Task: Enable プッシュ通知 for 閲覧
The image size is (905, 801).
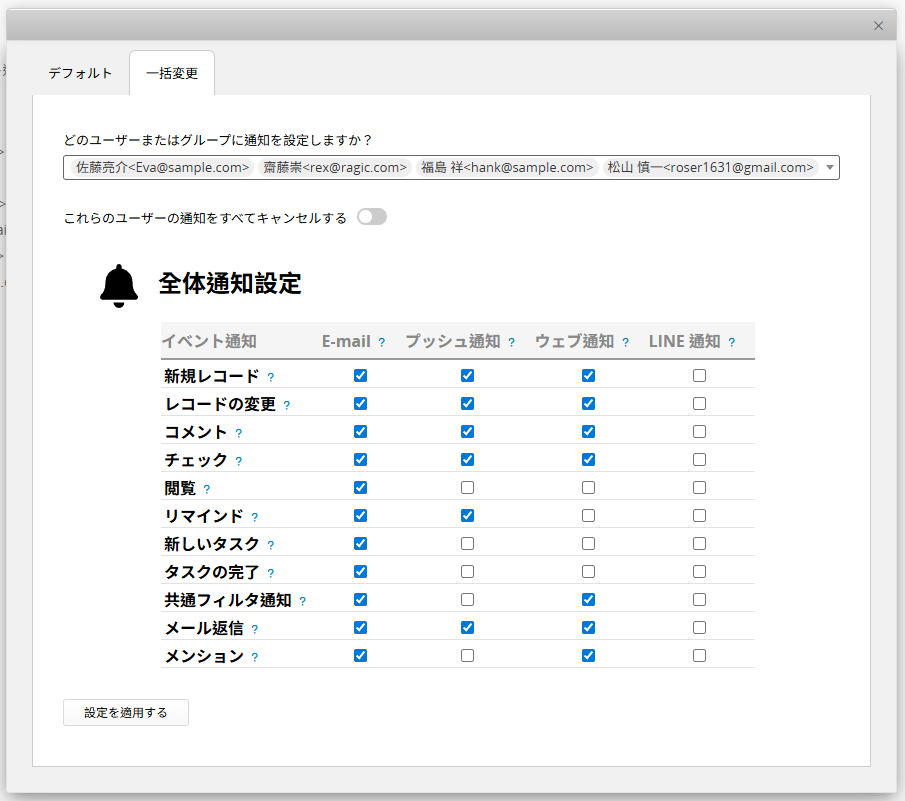Action: (x=468, y=488)
